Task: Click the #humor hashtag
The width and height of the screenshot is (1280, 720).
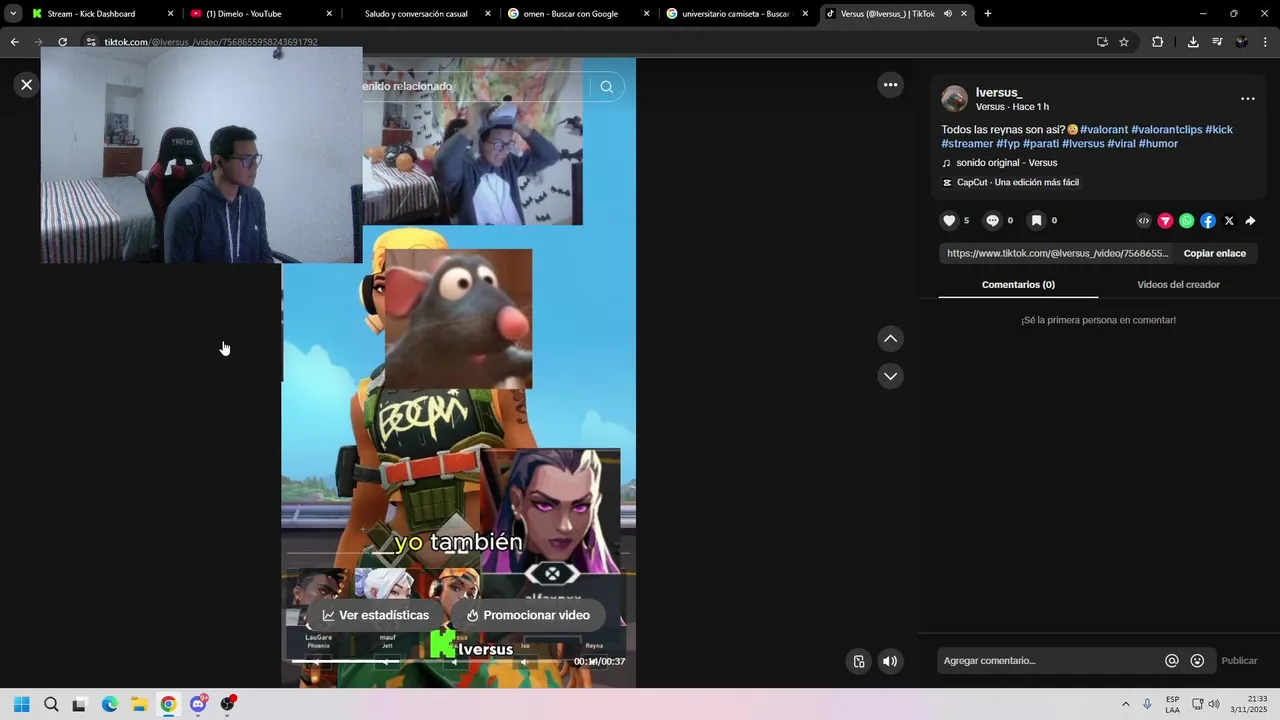Action: [x=1158, y=144]
